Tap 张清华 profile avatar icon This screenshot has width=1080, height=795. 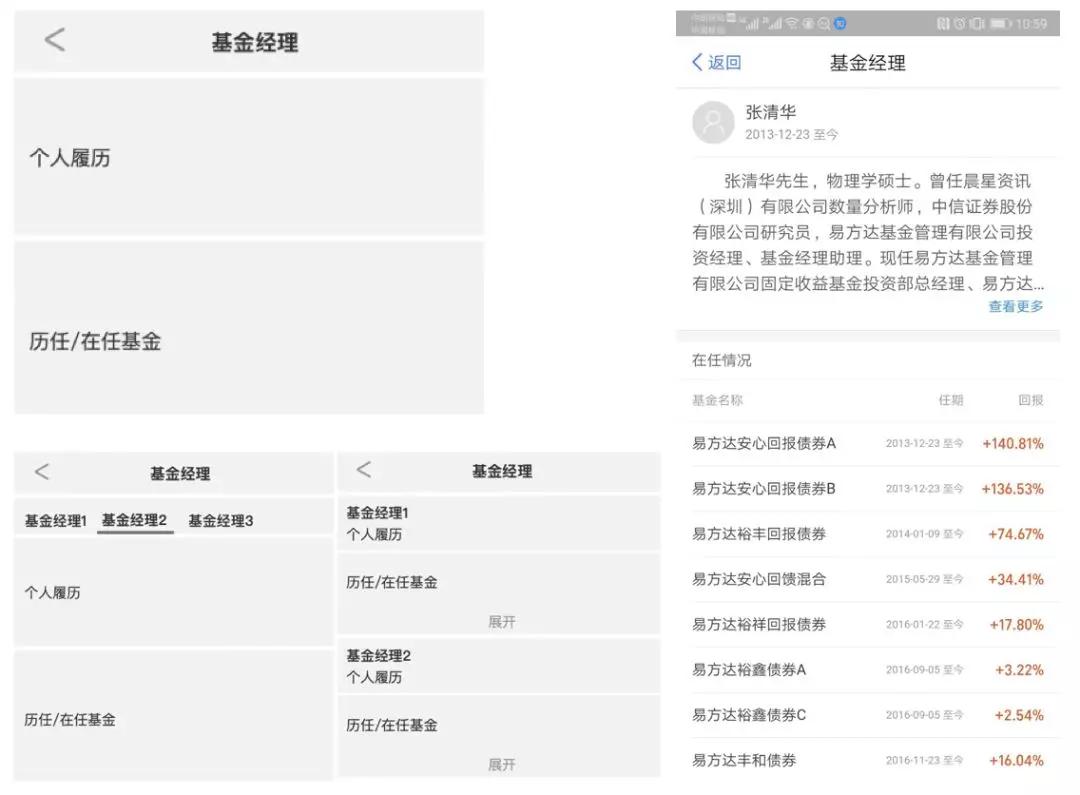pos(713,123)
